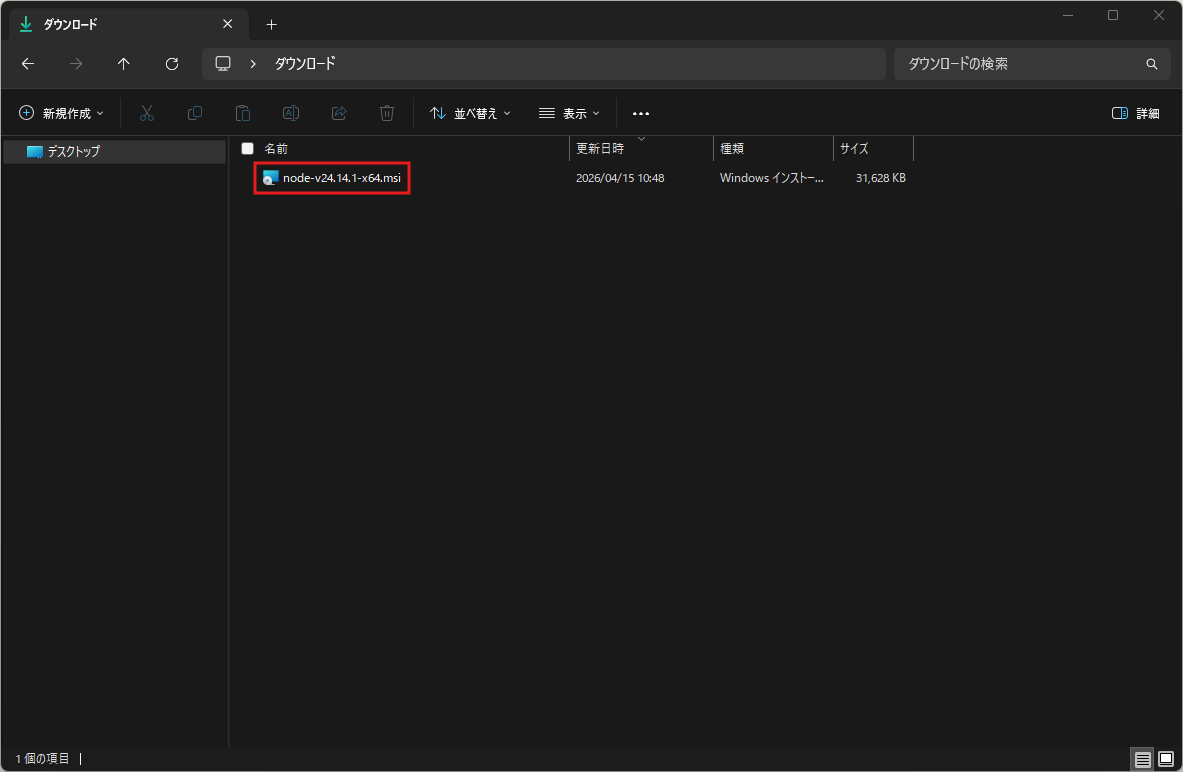Click the Share icon in toolbar
This screenshot has width=1183, height=772.
point(339,113)
